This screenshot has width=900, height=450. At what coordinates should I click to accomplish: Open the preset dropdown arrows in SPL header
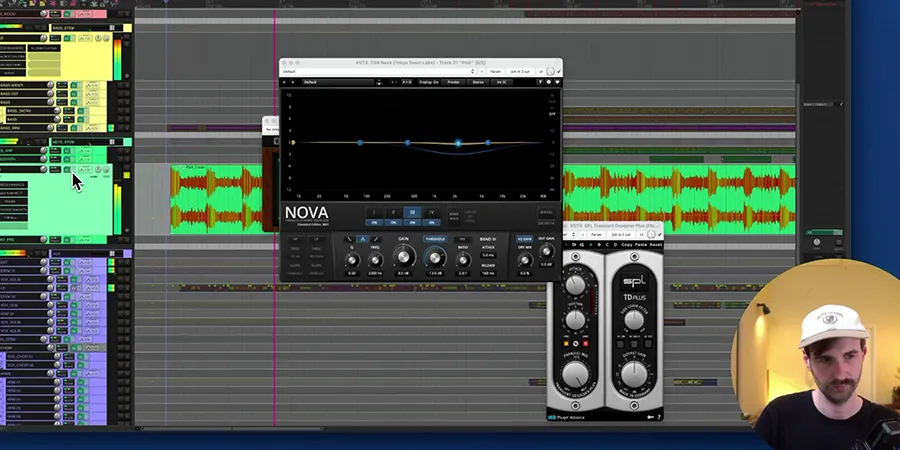tap(573, 234)
